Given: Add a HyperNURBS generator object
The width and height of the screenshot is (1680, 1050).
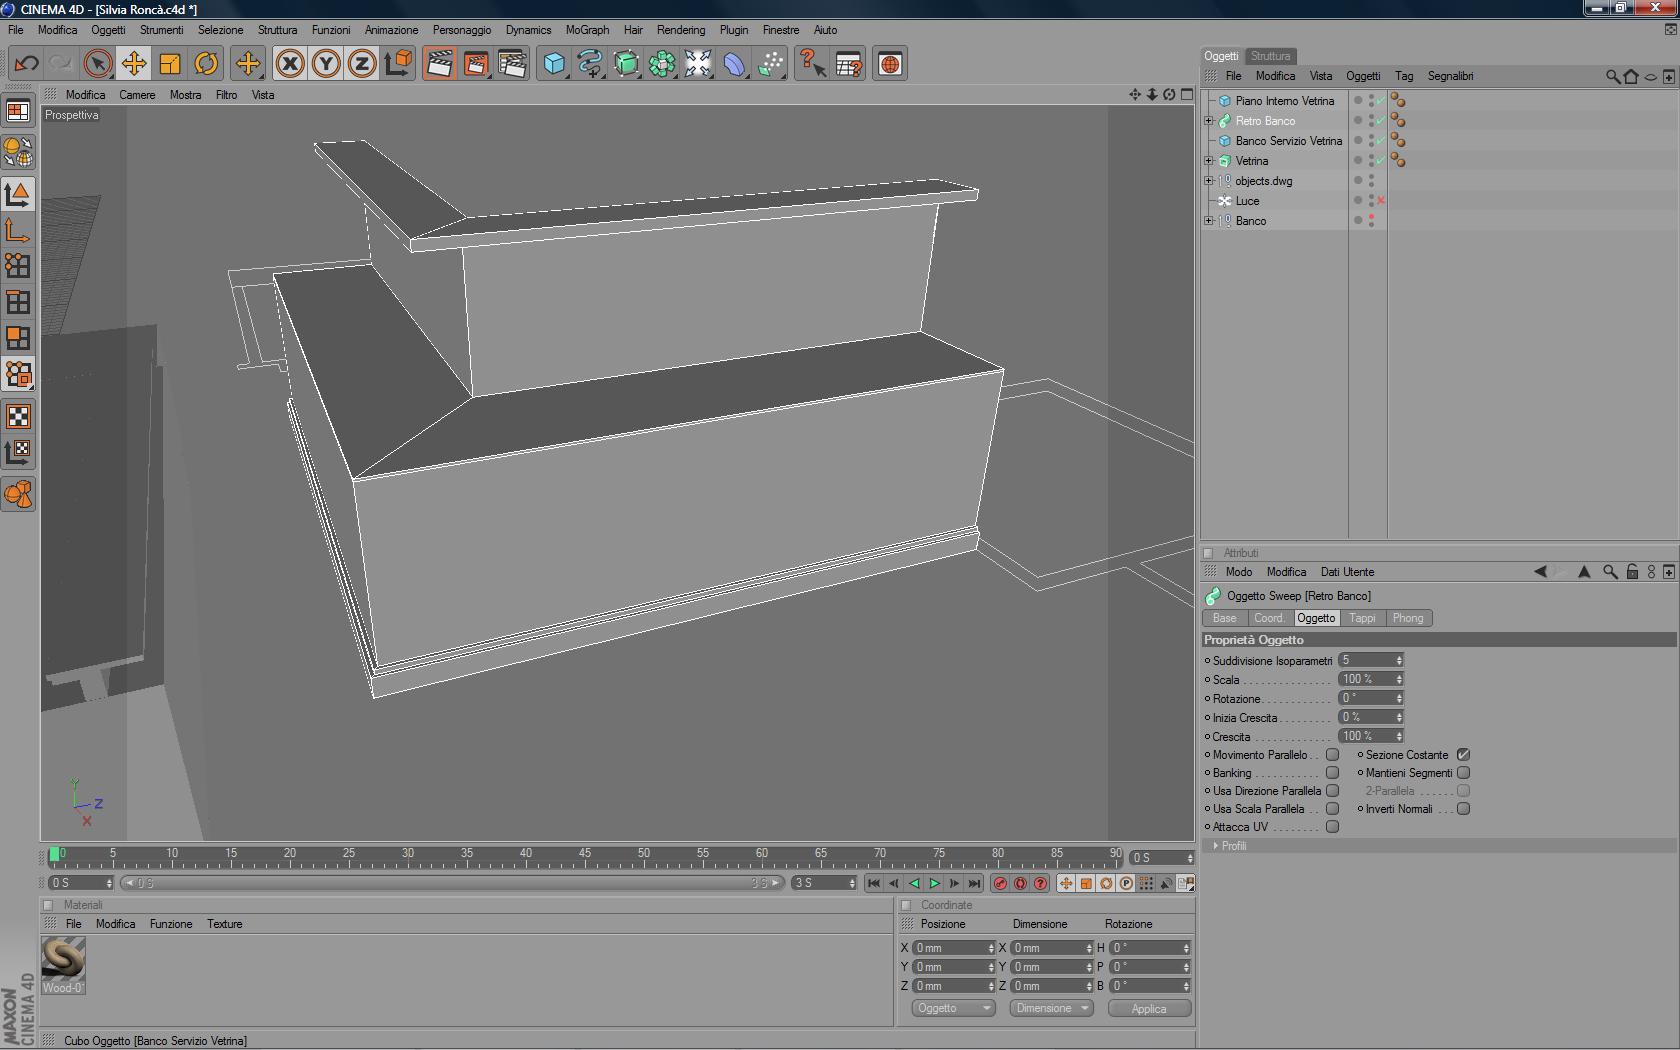Looking at the screenshot, I should pos(626,64).
